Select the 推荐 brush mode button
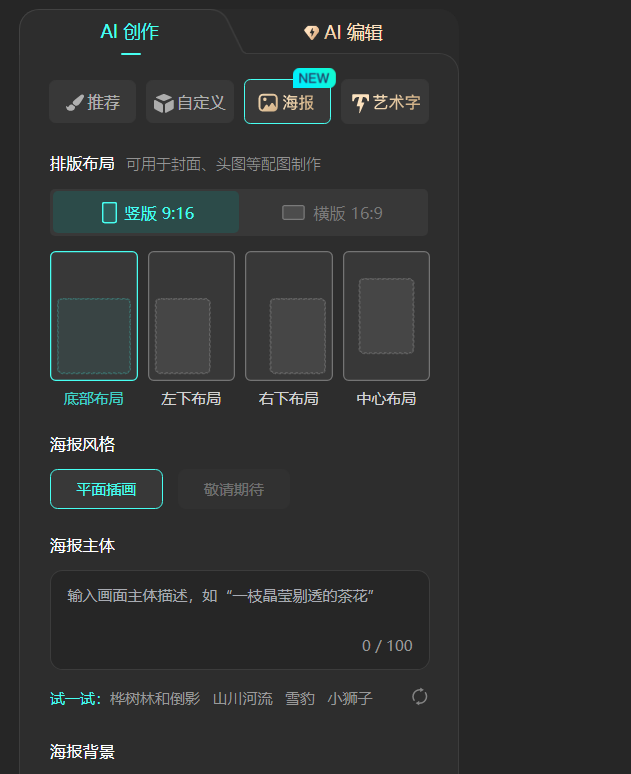 [93, 102]
